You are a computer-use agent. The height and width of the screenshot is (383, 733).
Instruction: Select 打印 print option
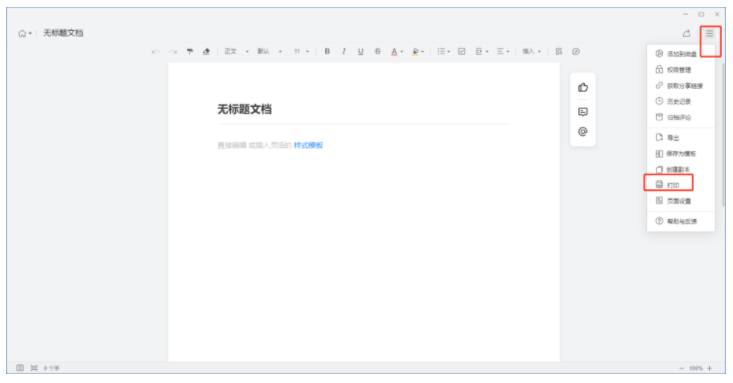681,185
